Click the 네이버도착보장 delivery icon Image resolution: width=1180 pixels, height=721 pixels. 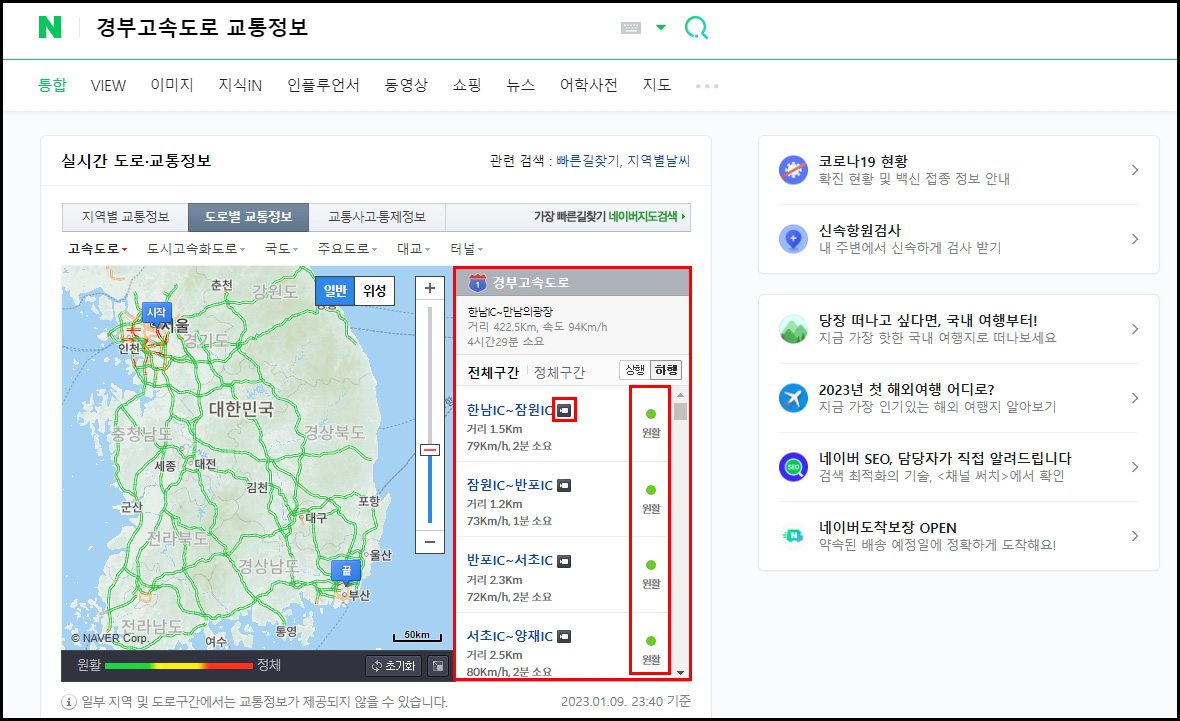(x=793, y=536)
